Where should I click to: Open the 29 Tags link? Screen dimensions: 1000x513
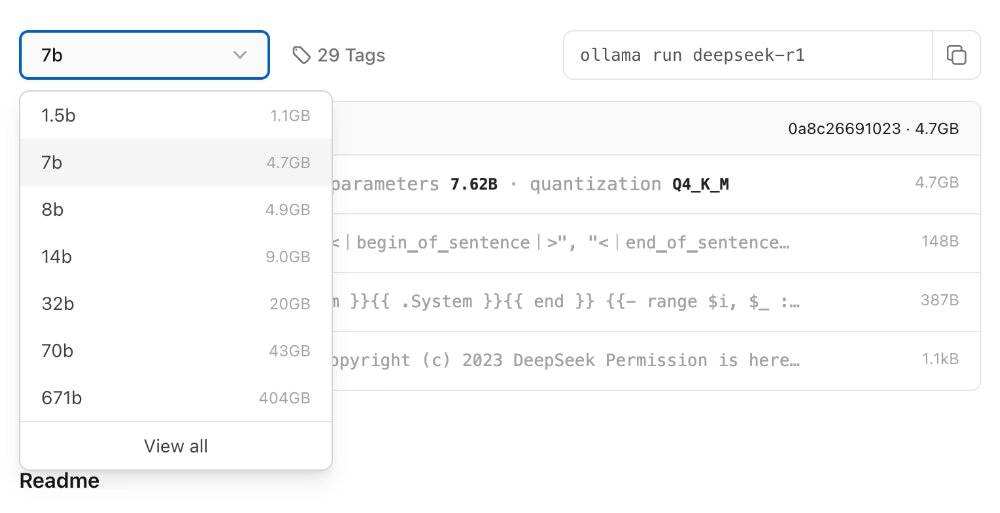point(350,55)
